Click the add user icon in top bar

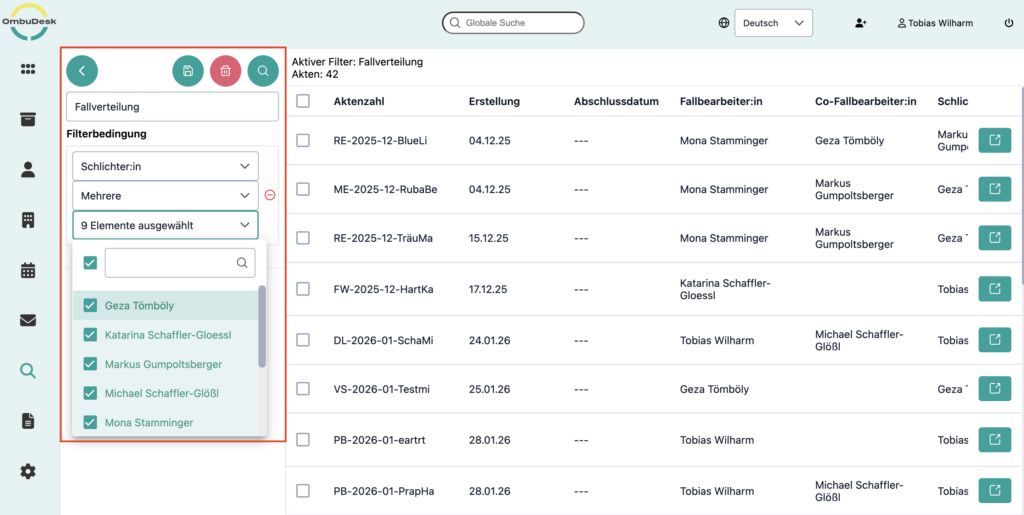pyautogui.click(x=861, y=23)
